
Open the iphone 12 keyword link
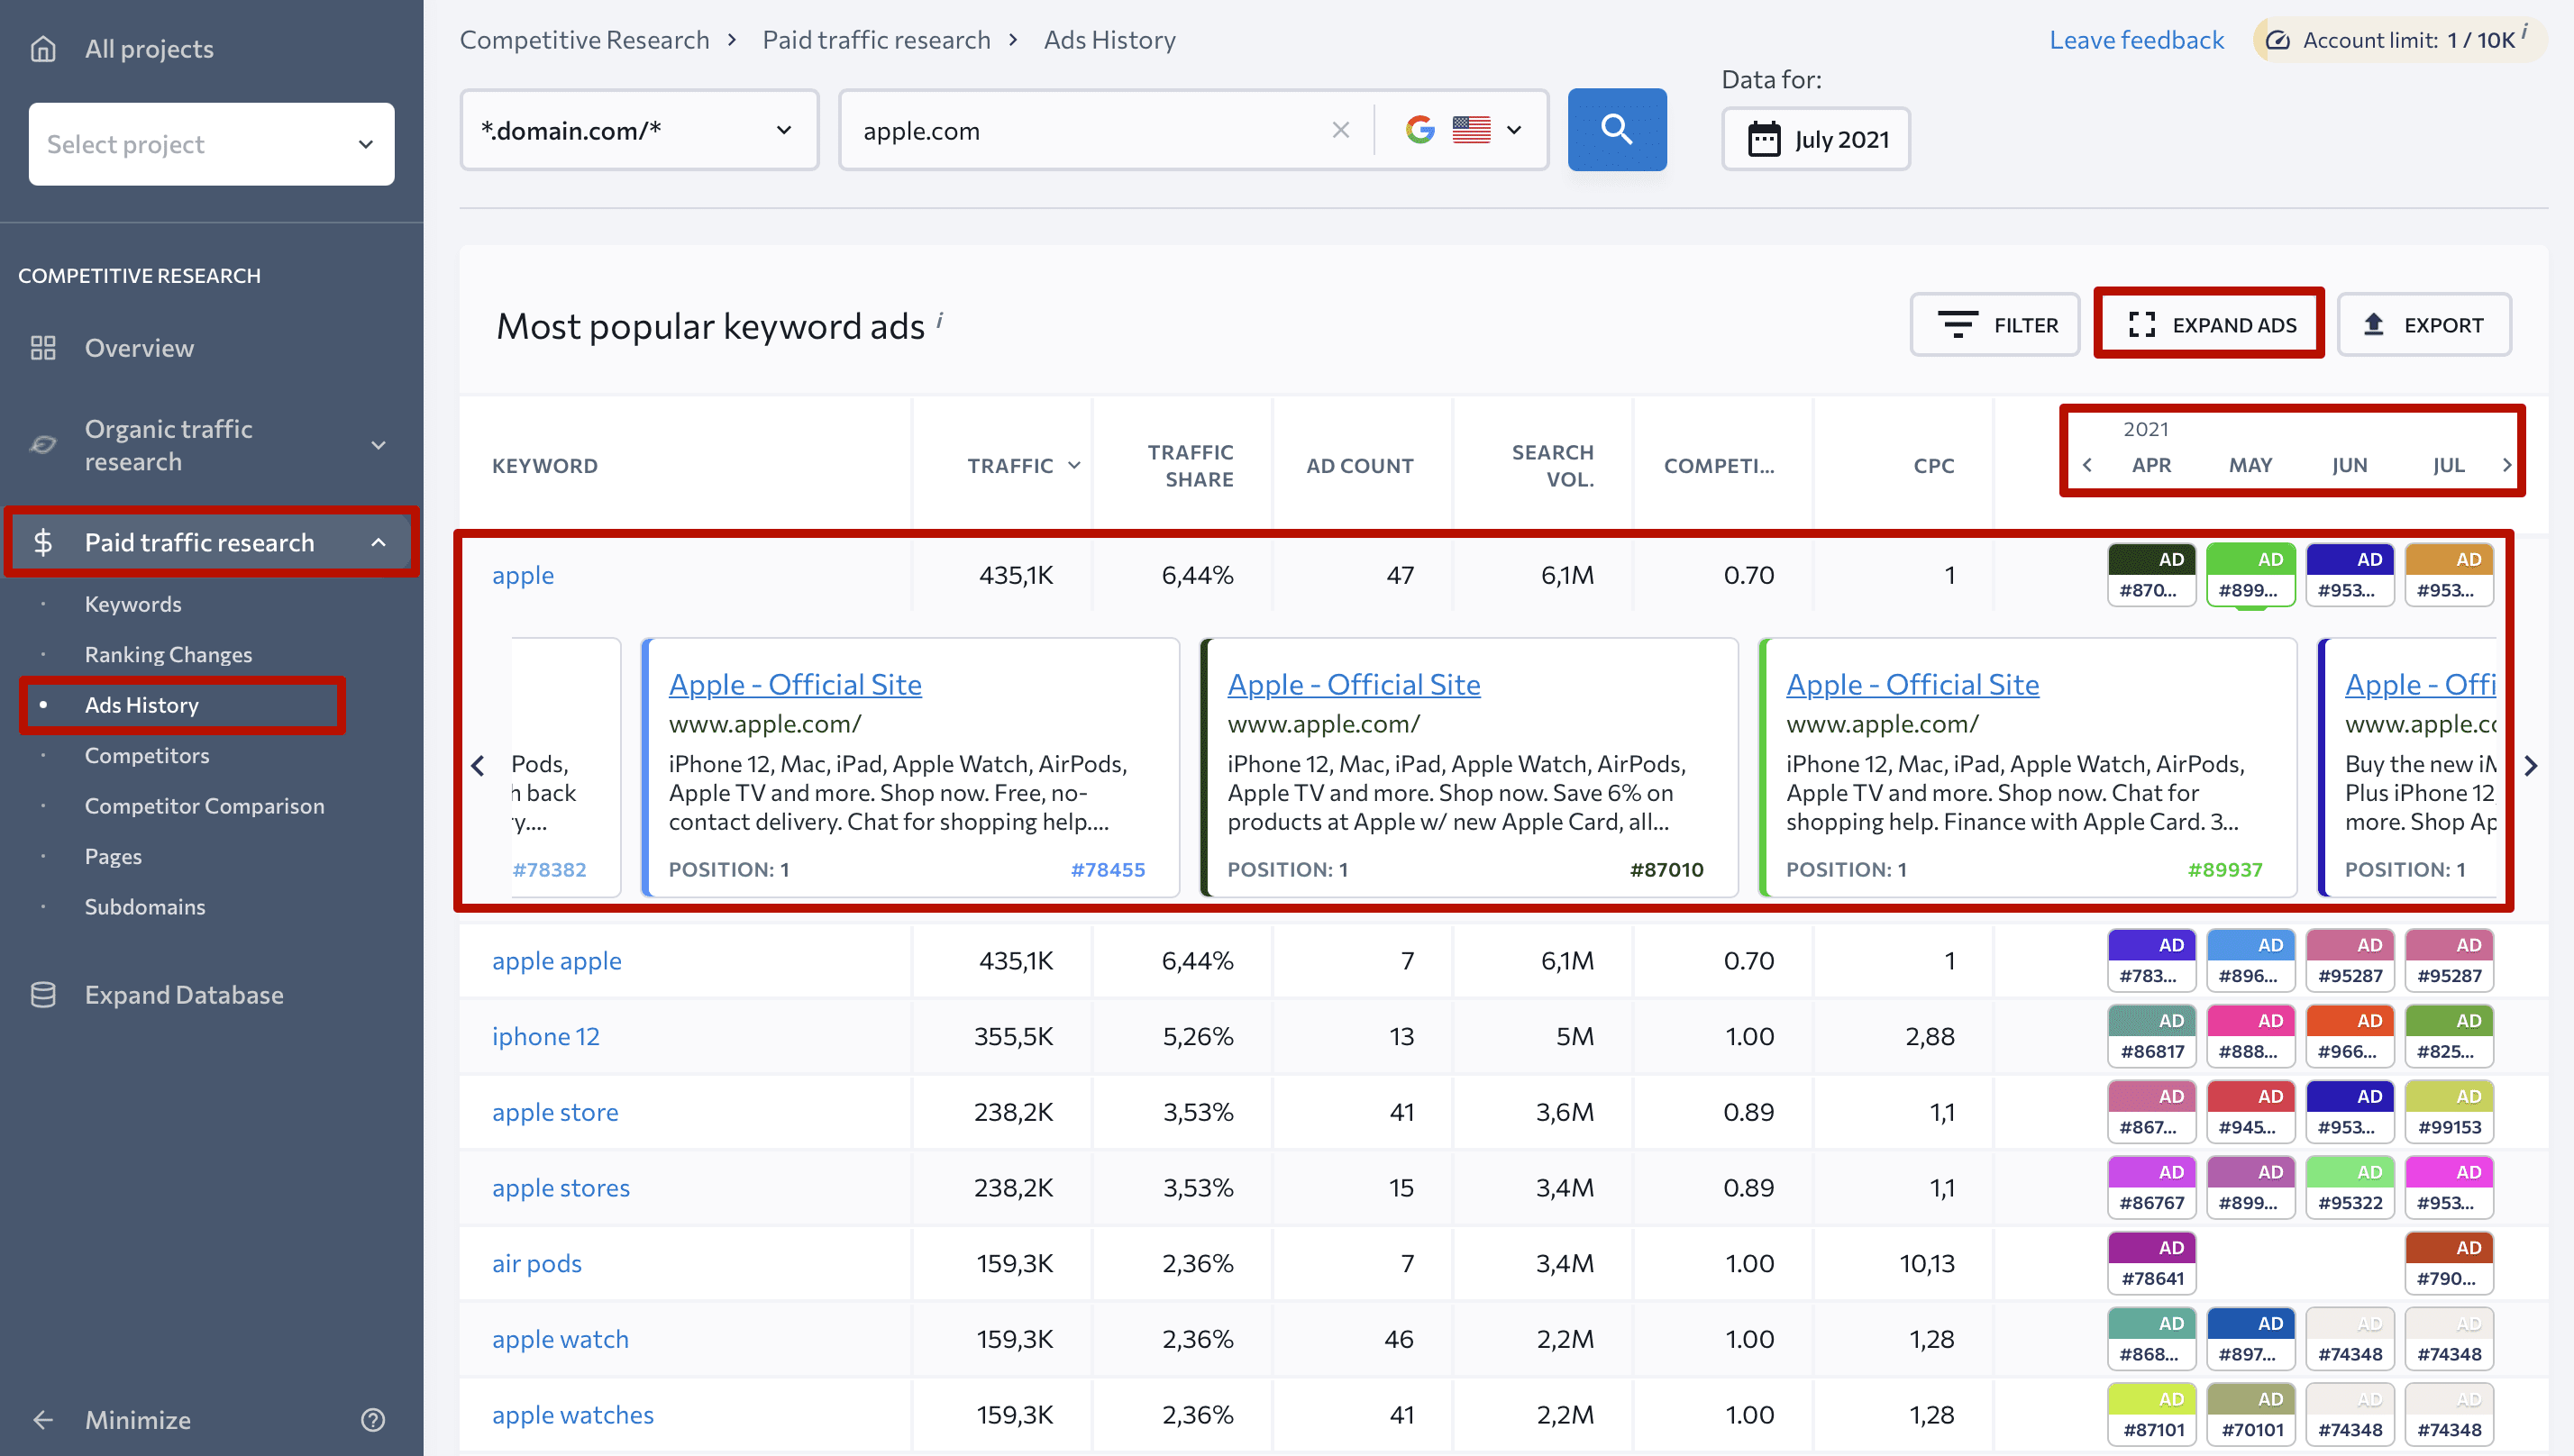point(545,1036)
